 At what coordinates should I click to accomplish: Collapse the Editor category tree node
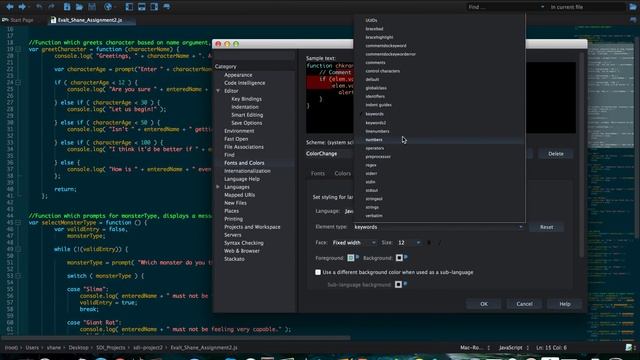(x=218, y=91)
